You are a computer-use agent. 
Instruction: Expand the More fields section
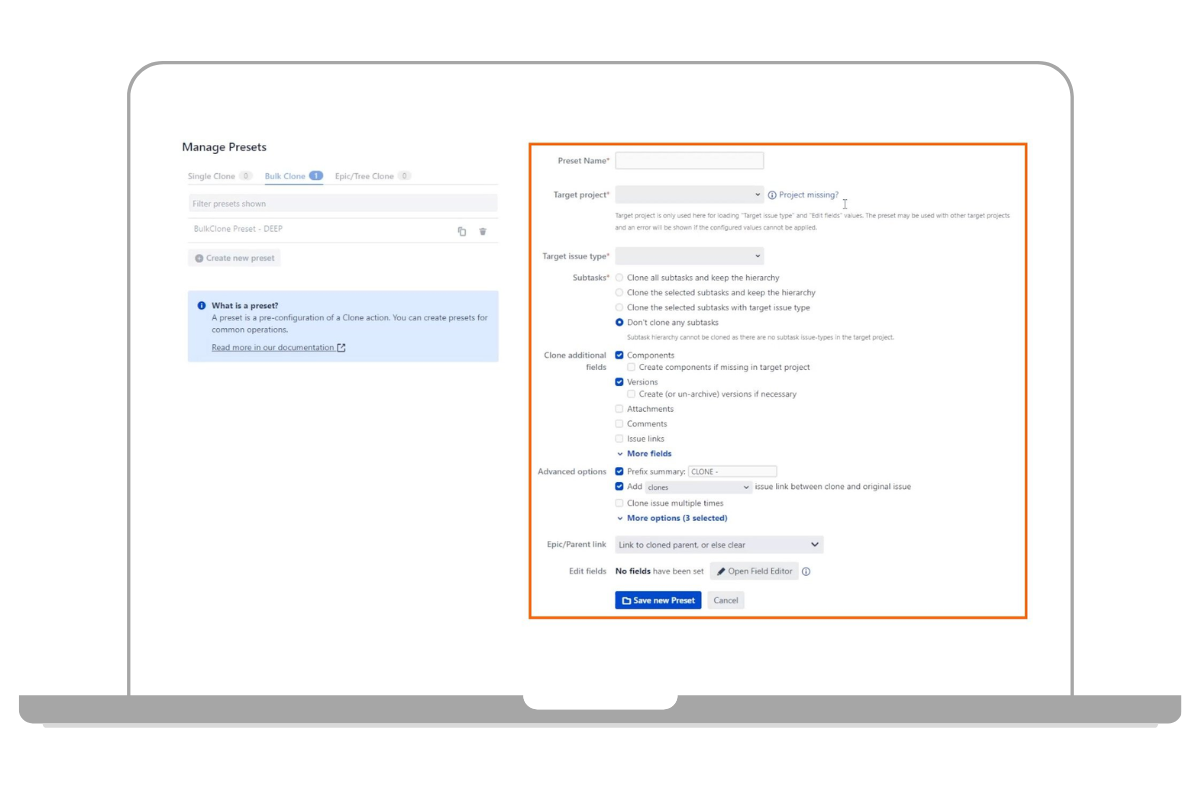[x=648, y=454]
